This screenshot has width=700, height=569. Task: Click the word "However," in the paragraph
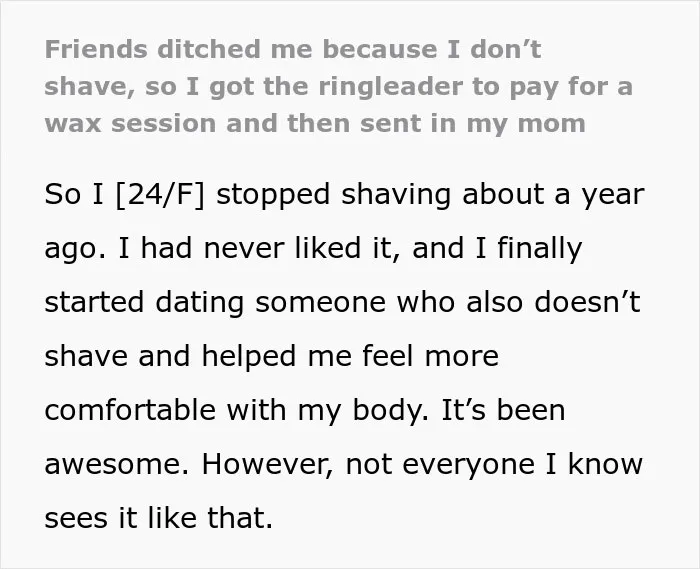pos(267,465)
